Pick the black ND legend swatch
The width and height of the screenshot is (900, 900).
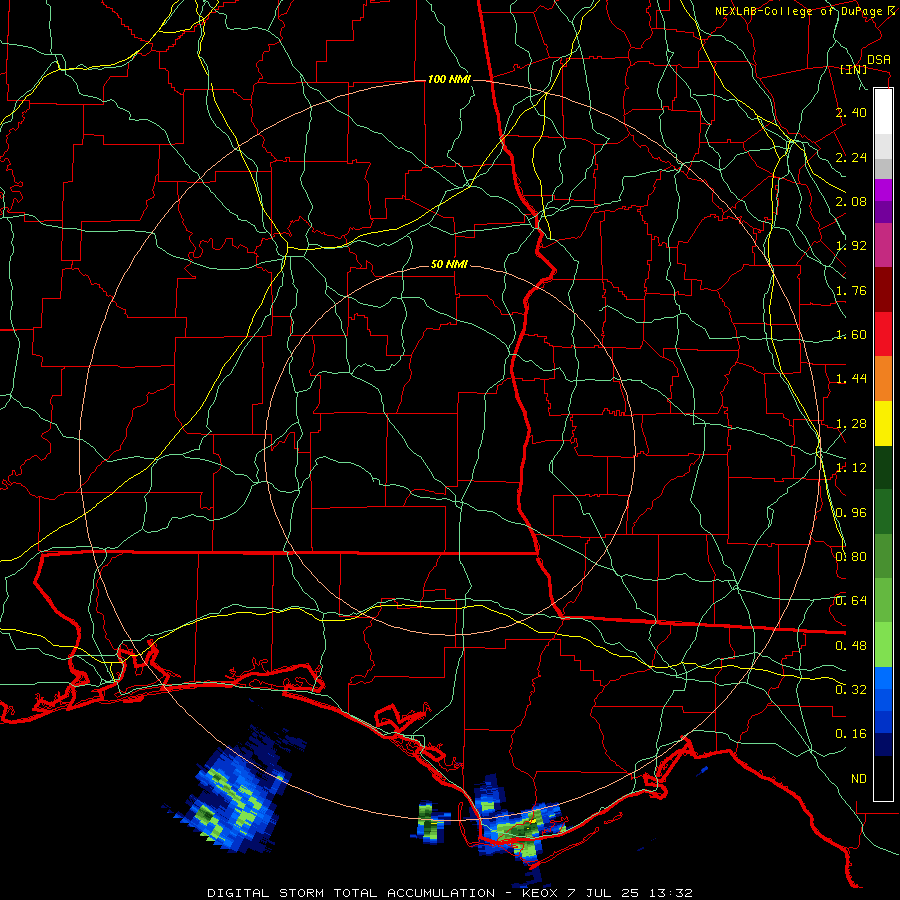point(883,778)
